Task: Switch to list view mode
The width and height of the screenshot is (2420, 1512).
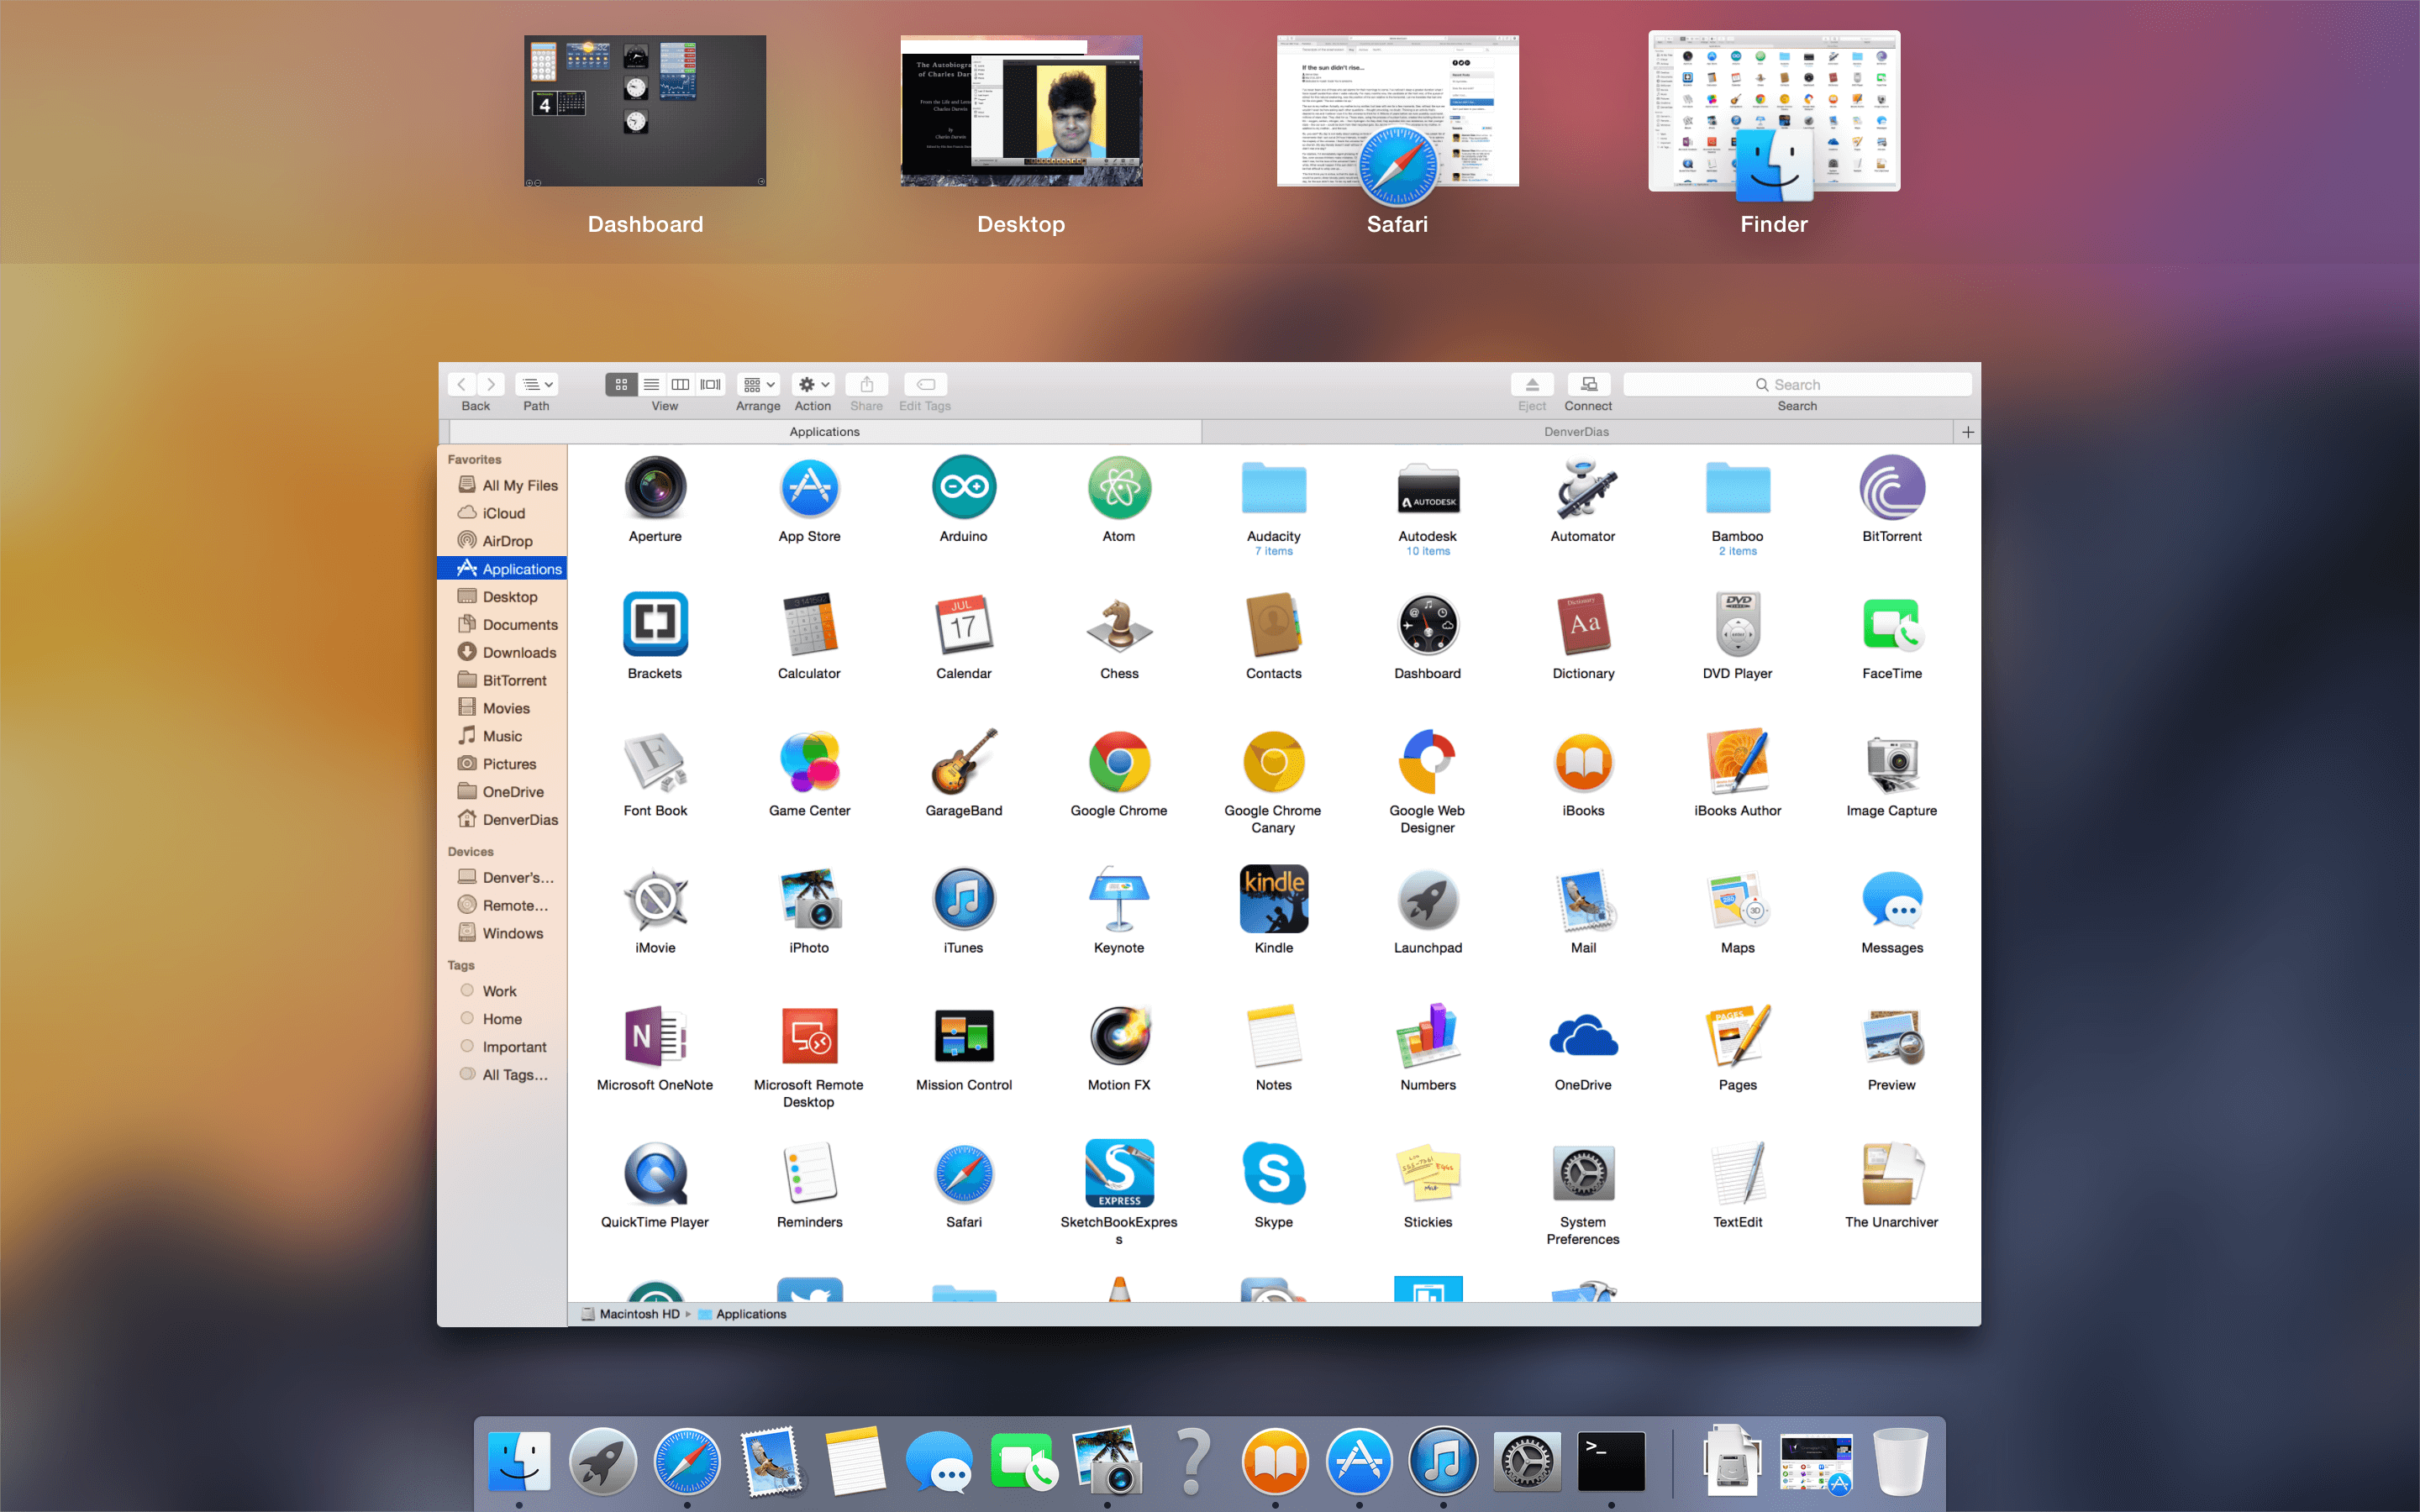Action: pyautogui.click(x=651, y=384)
